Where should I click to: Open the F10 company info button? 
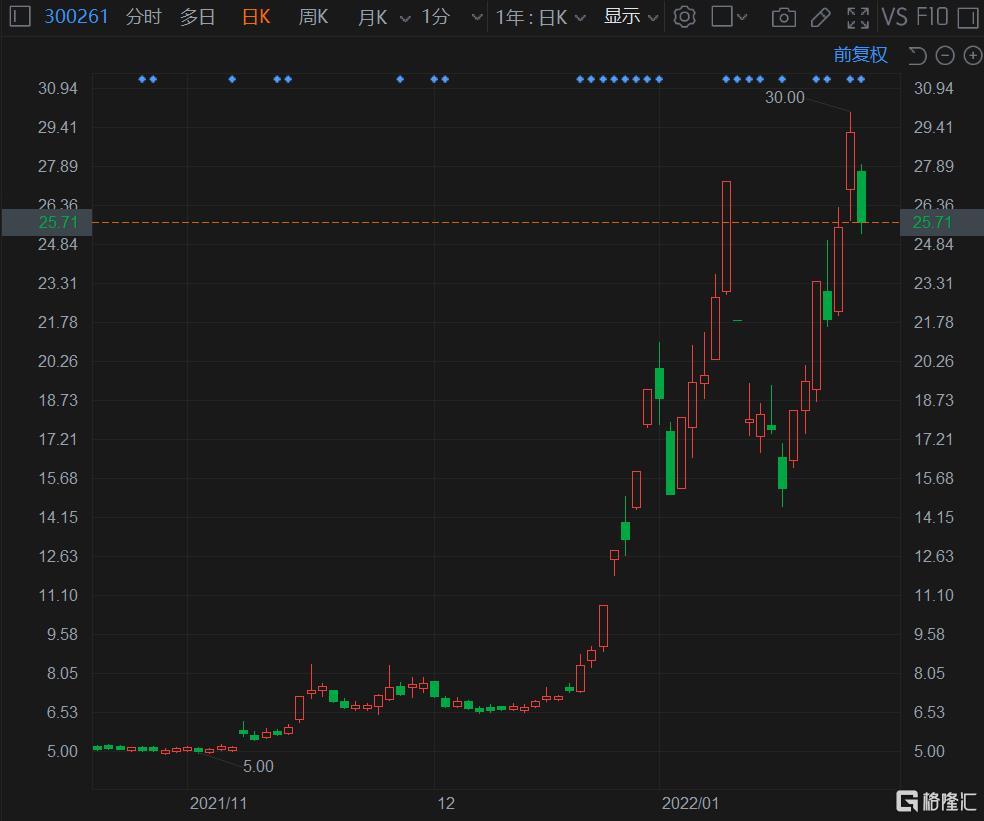931,16
